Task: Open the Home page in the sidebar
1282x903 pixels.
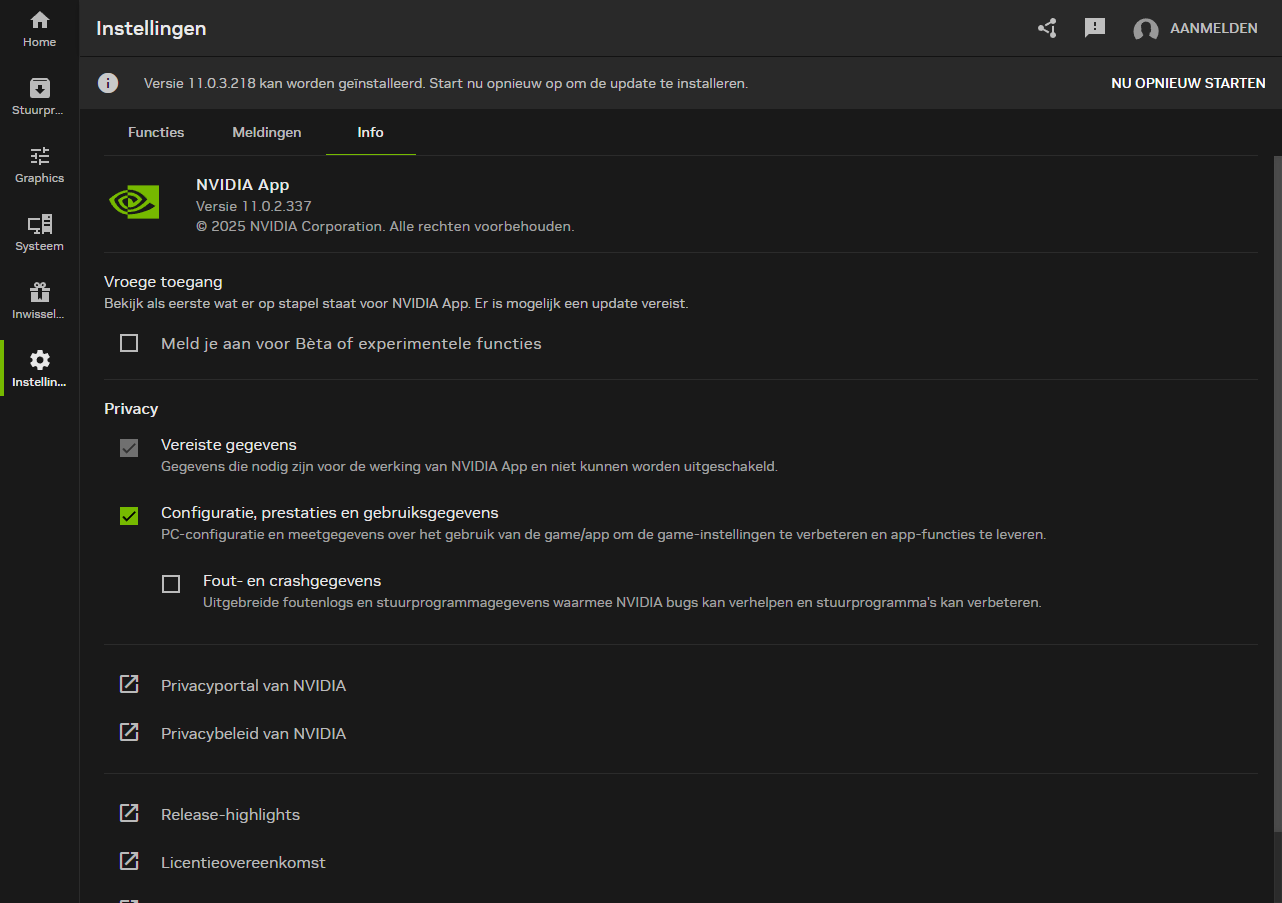Action: (x=40, y=29)
